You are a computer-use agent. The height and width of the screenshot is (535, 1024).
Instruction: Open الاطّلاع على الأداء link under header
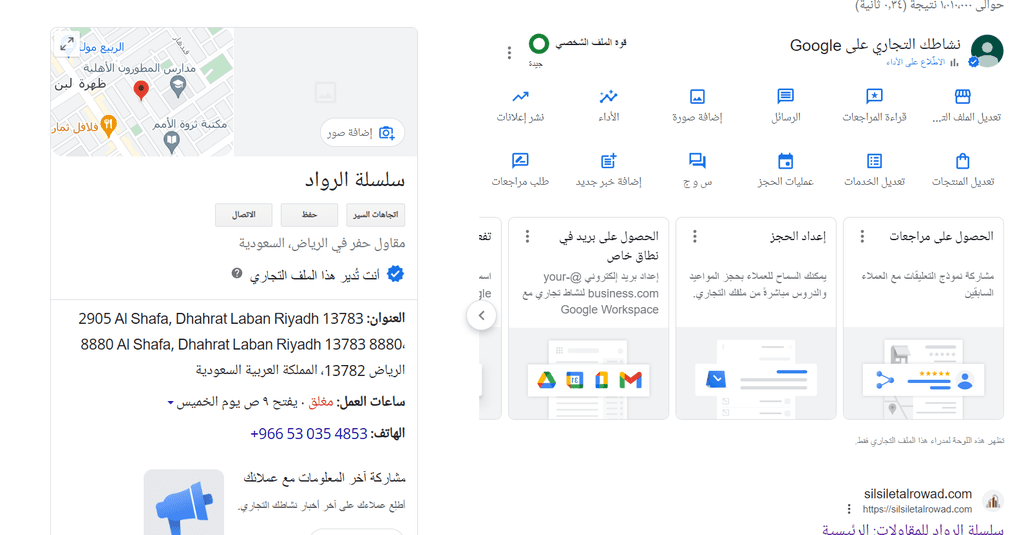pos(916,62)
